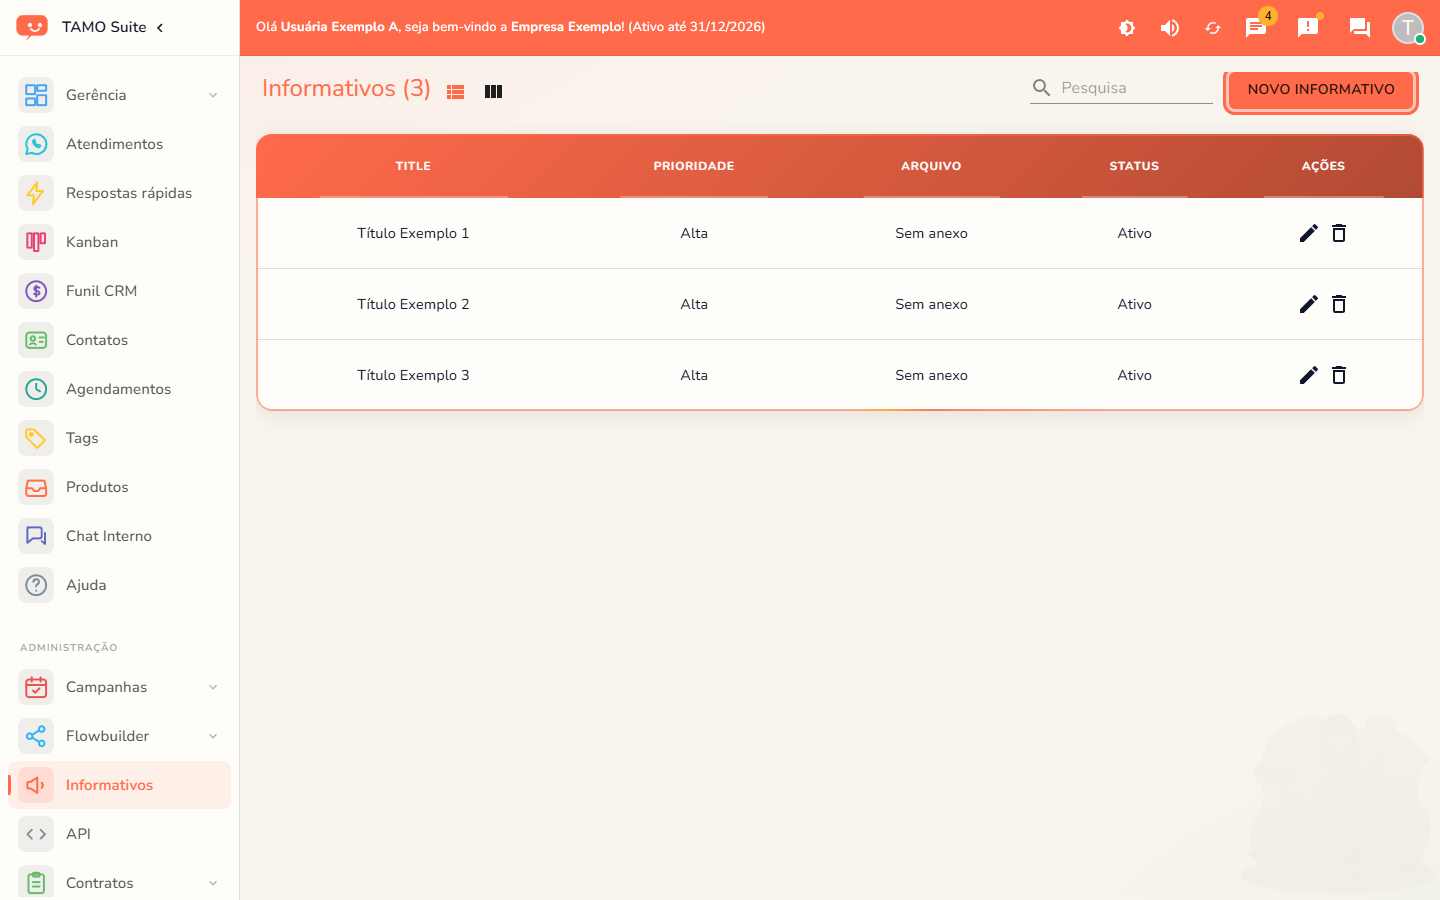Sort by TITLE column header
Screen dimensions: 1440x900
point(413,166)
